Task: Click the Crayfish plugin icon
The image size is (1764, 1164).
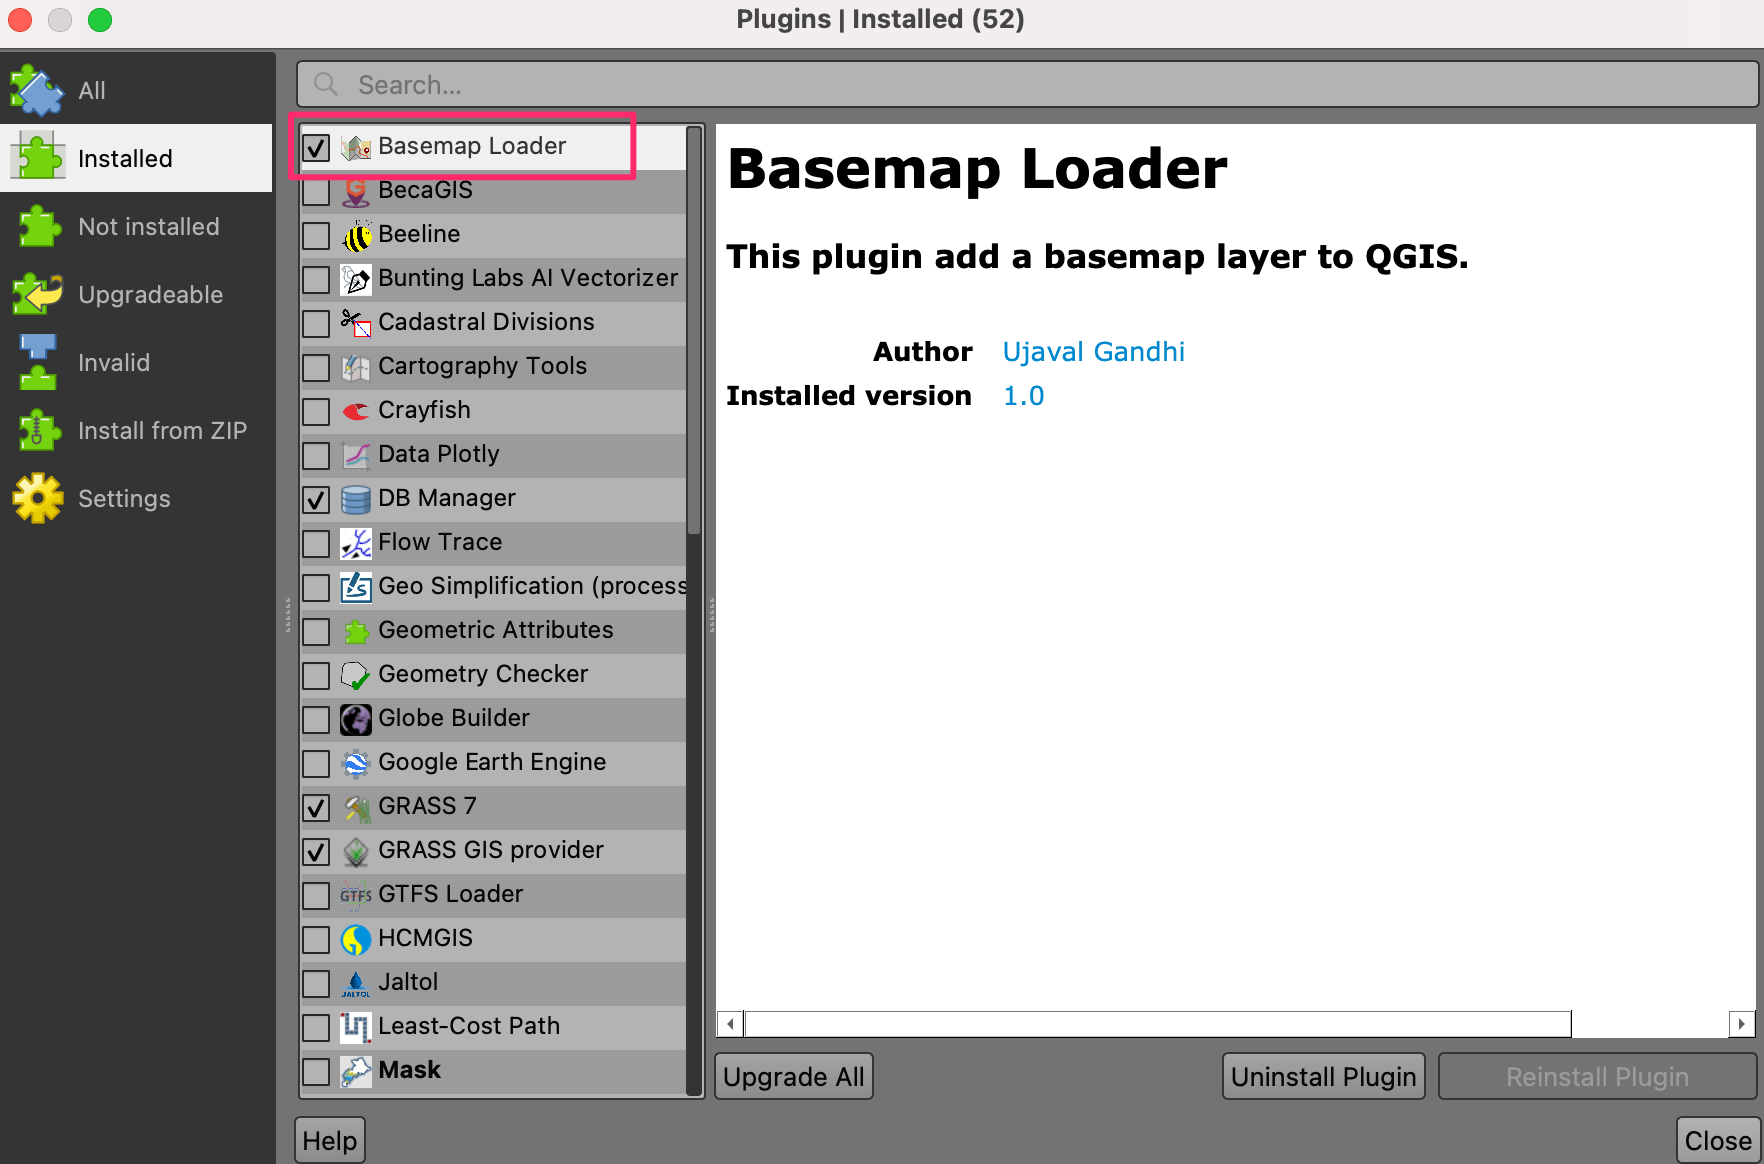Action: pos(356,411)
